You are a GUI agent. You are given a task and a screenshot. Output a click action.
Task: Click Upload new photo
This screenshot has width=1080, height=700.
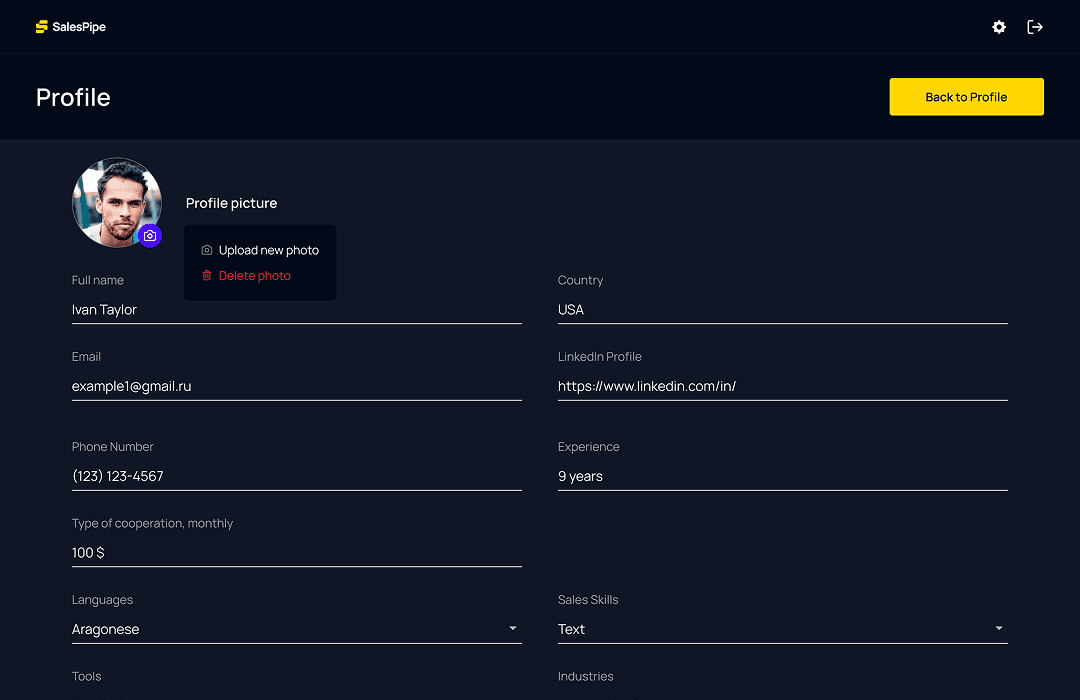click(x=269, y=249)
